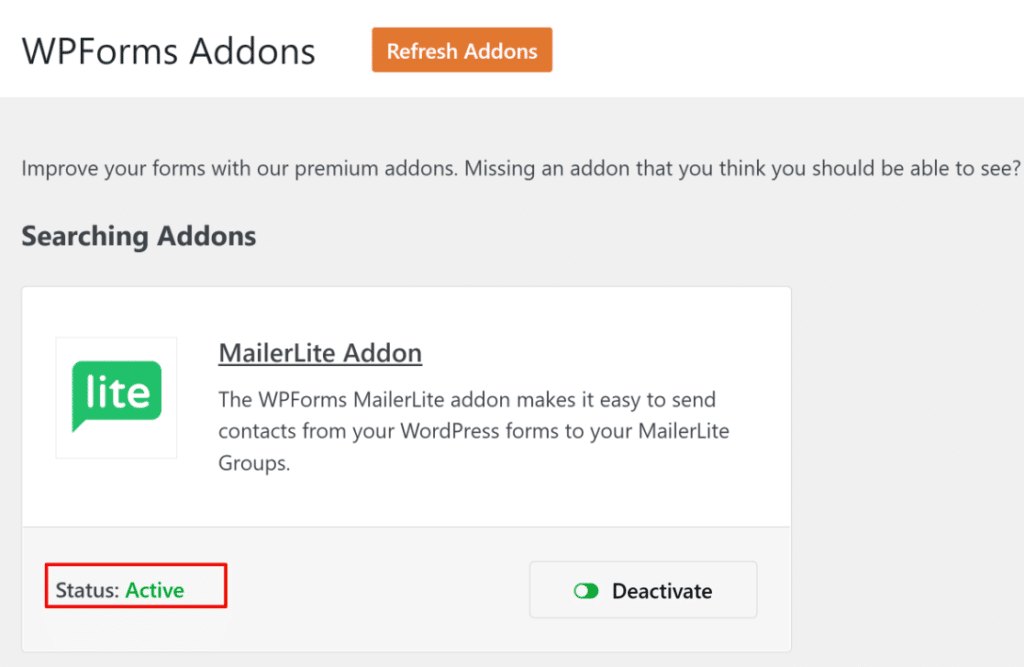The height and width of the screenshot is (667, 1024).
Task: Deactivate the MailerLite addon
Action: [642, 590]
